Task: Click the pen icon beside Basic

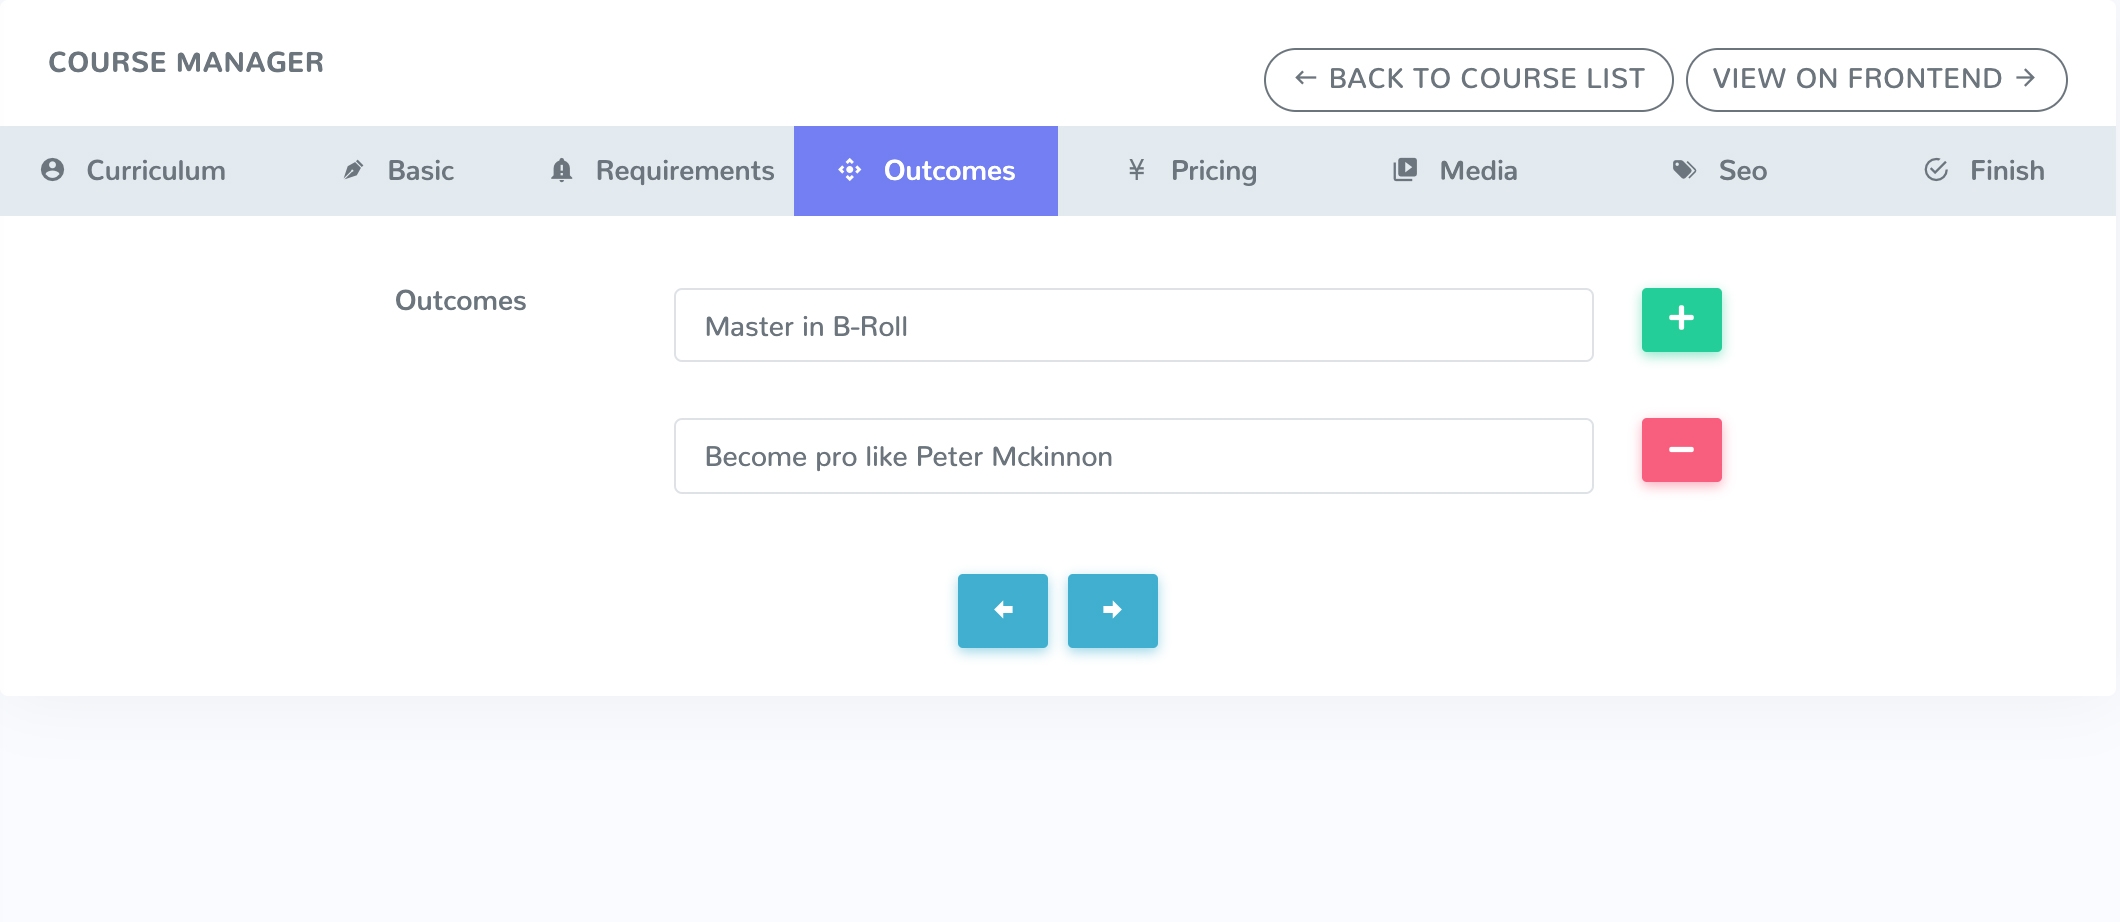Action: [353, 170]
